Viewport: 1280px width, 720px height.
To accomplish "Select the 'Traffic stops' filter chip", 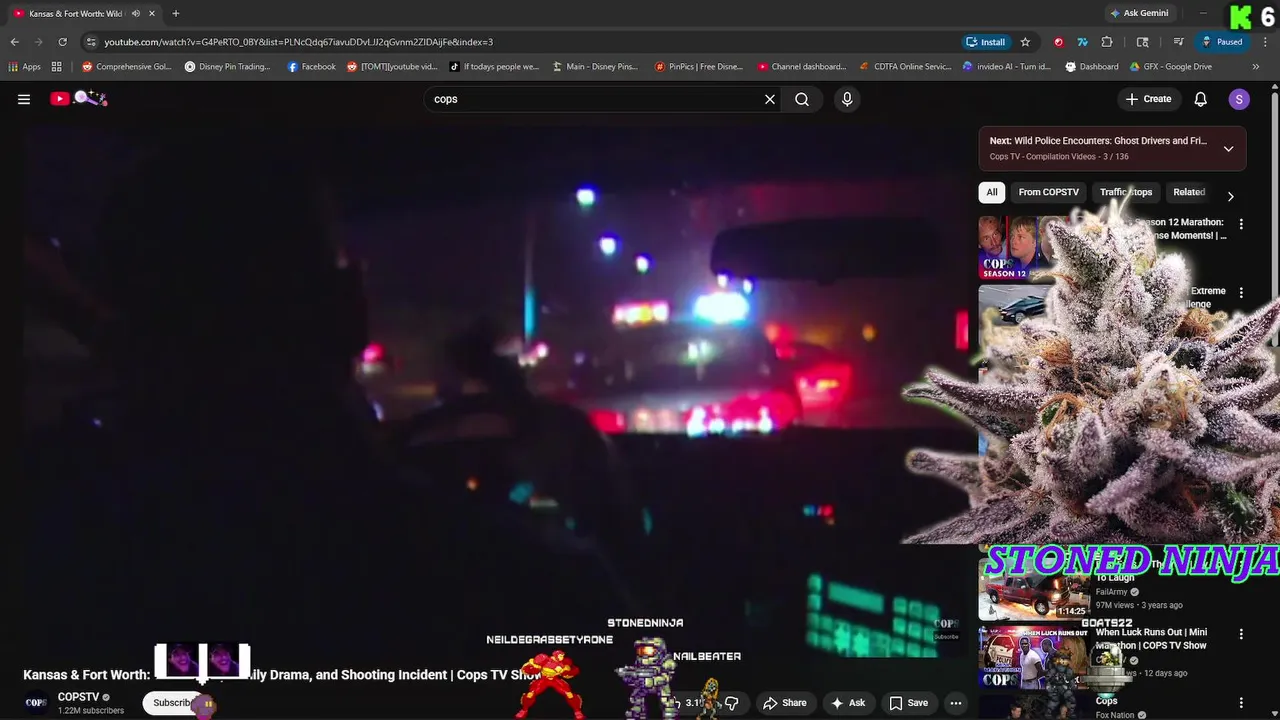I will click(x=1126, y=192).
